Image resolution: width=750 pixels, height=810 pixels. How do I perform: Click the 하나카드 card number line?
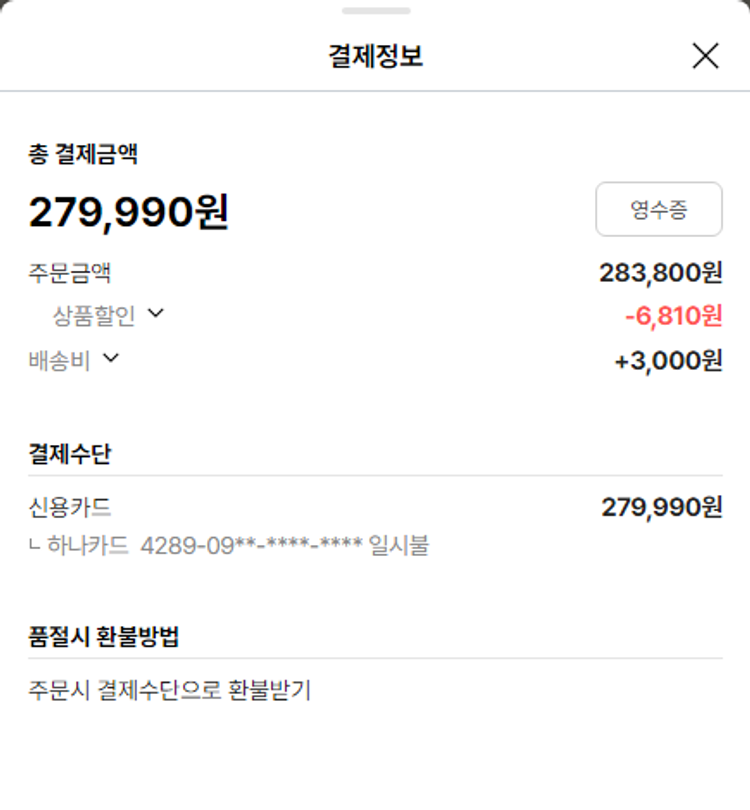tap(230, 546)
